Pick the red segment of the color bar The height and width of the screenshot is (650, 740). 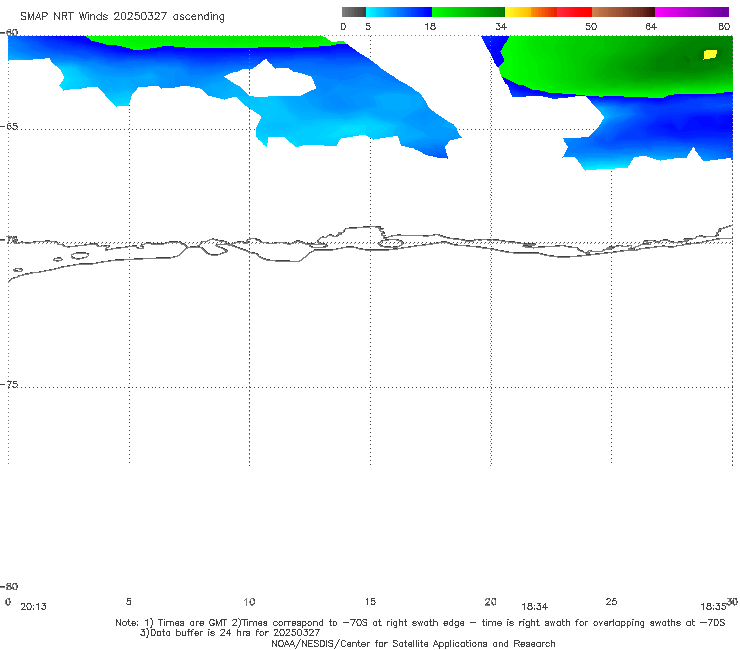point(574,12)
